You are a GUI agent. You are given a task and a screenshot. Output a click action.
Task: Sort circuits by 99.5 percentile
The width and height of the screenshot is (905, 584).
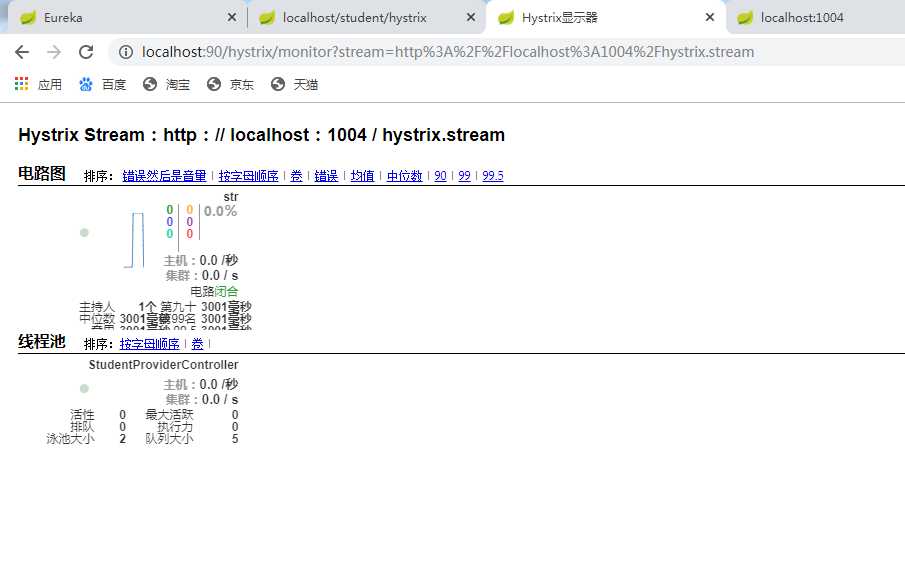(x=493, y=176)
